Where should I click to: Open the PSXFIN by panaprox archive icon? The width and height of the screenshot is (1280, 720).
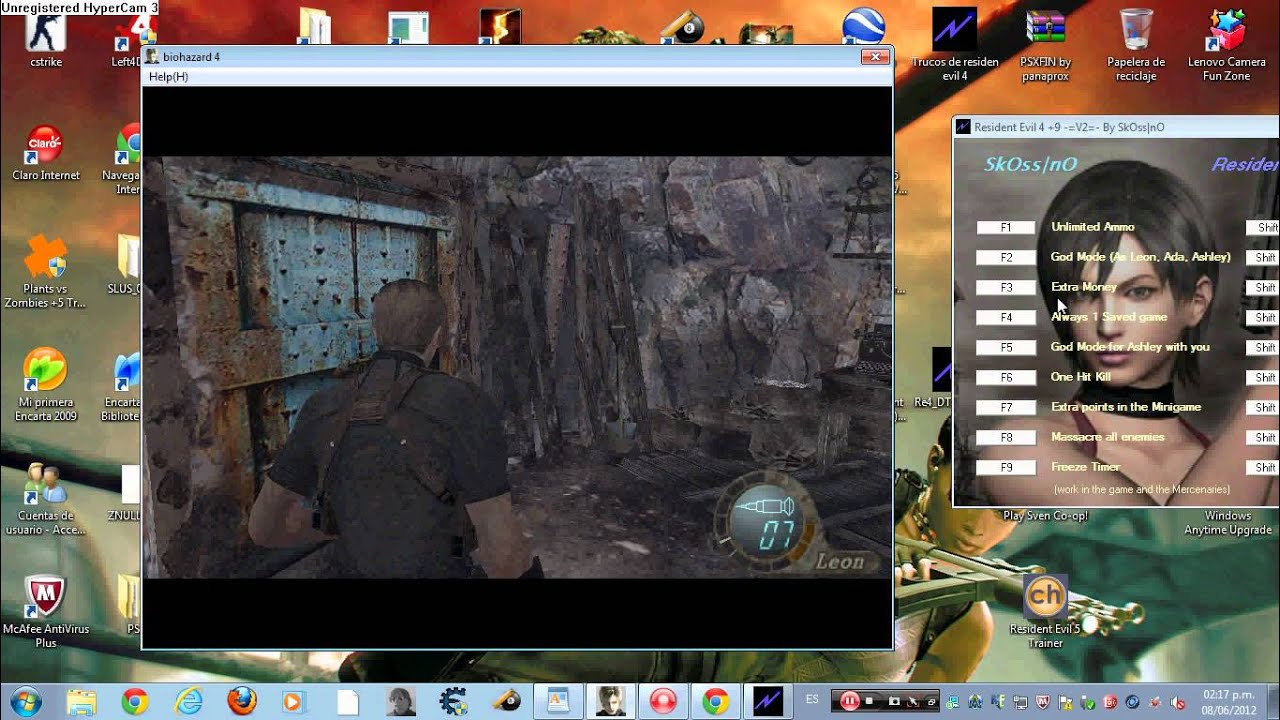pyautogui.click(x=1045, y=30)
